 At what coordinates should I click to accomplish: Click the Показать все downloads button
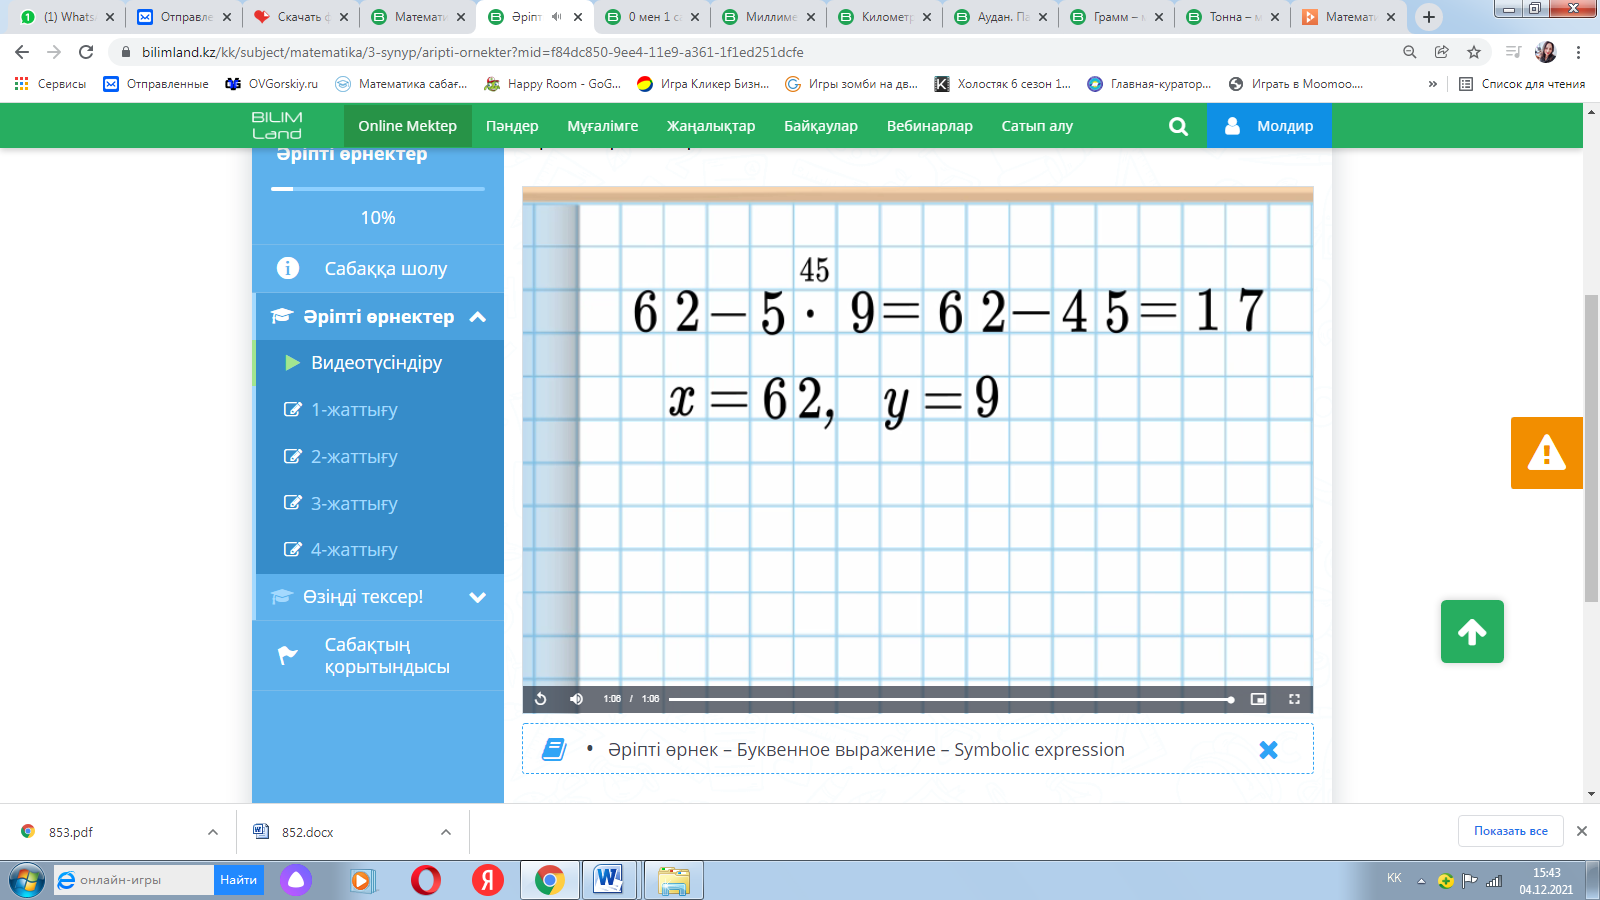pyautogui.click(x=1511, y=831)
